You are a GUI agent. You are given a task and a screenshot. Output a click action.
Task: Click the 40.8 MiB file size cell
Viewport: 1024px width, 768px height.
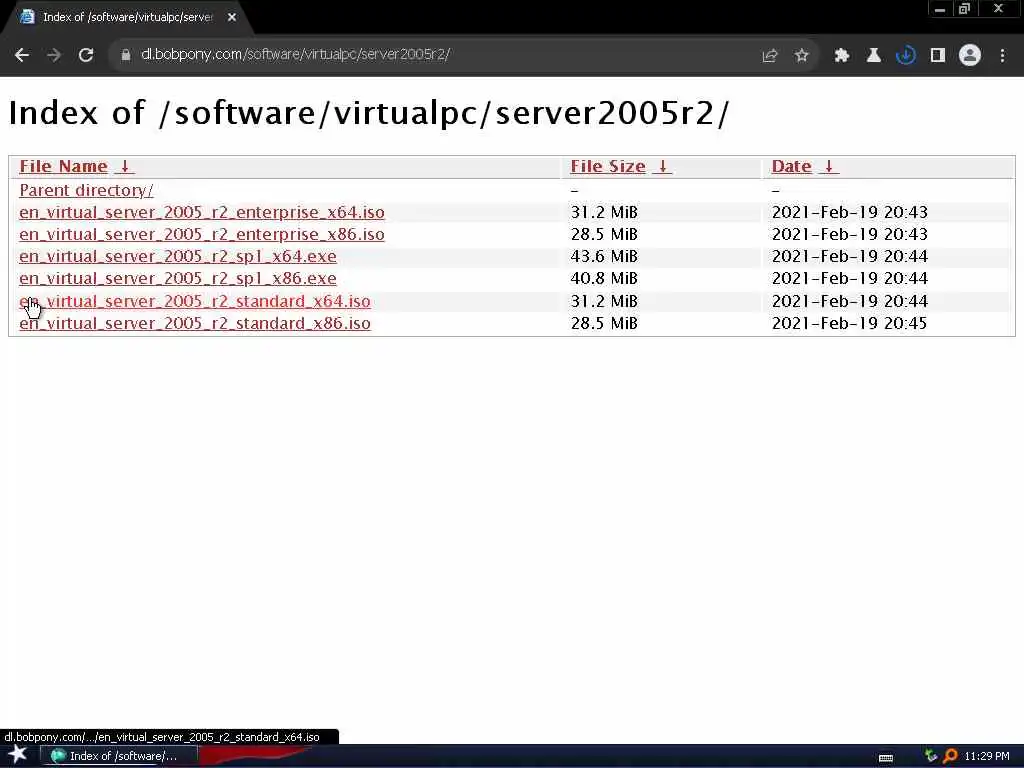point(604,279)
